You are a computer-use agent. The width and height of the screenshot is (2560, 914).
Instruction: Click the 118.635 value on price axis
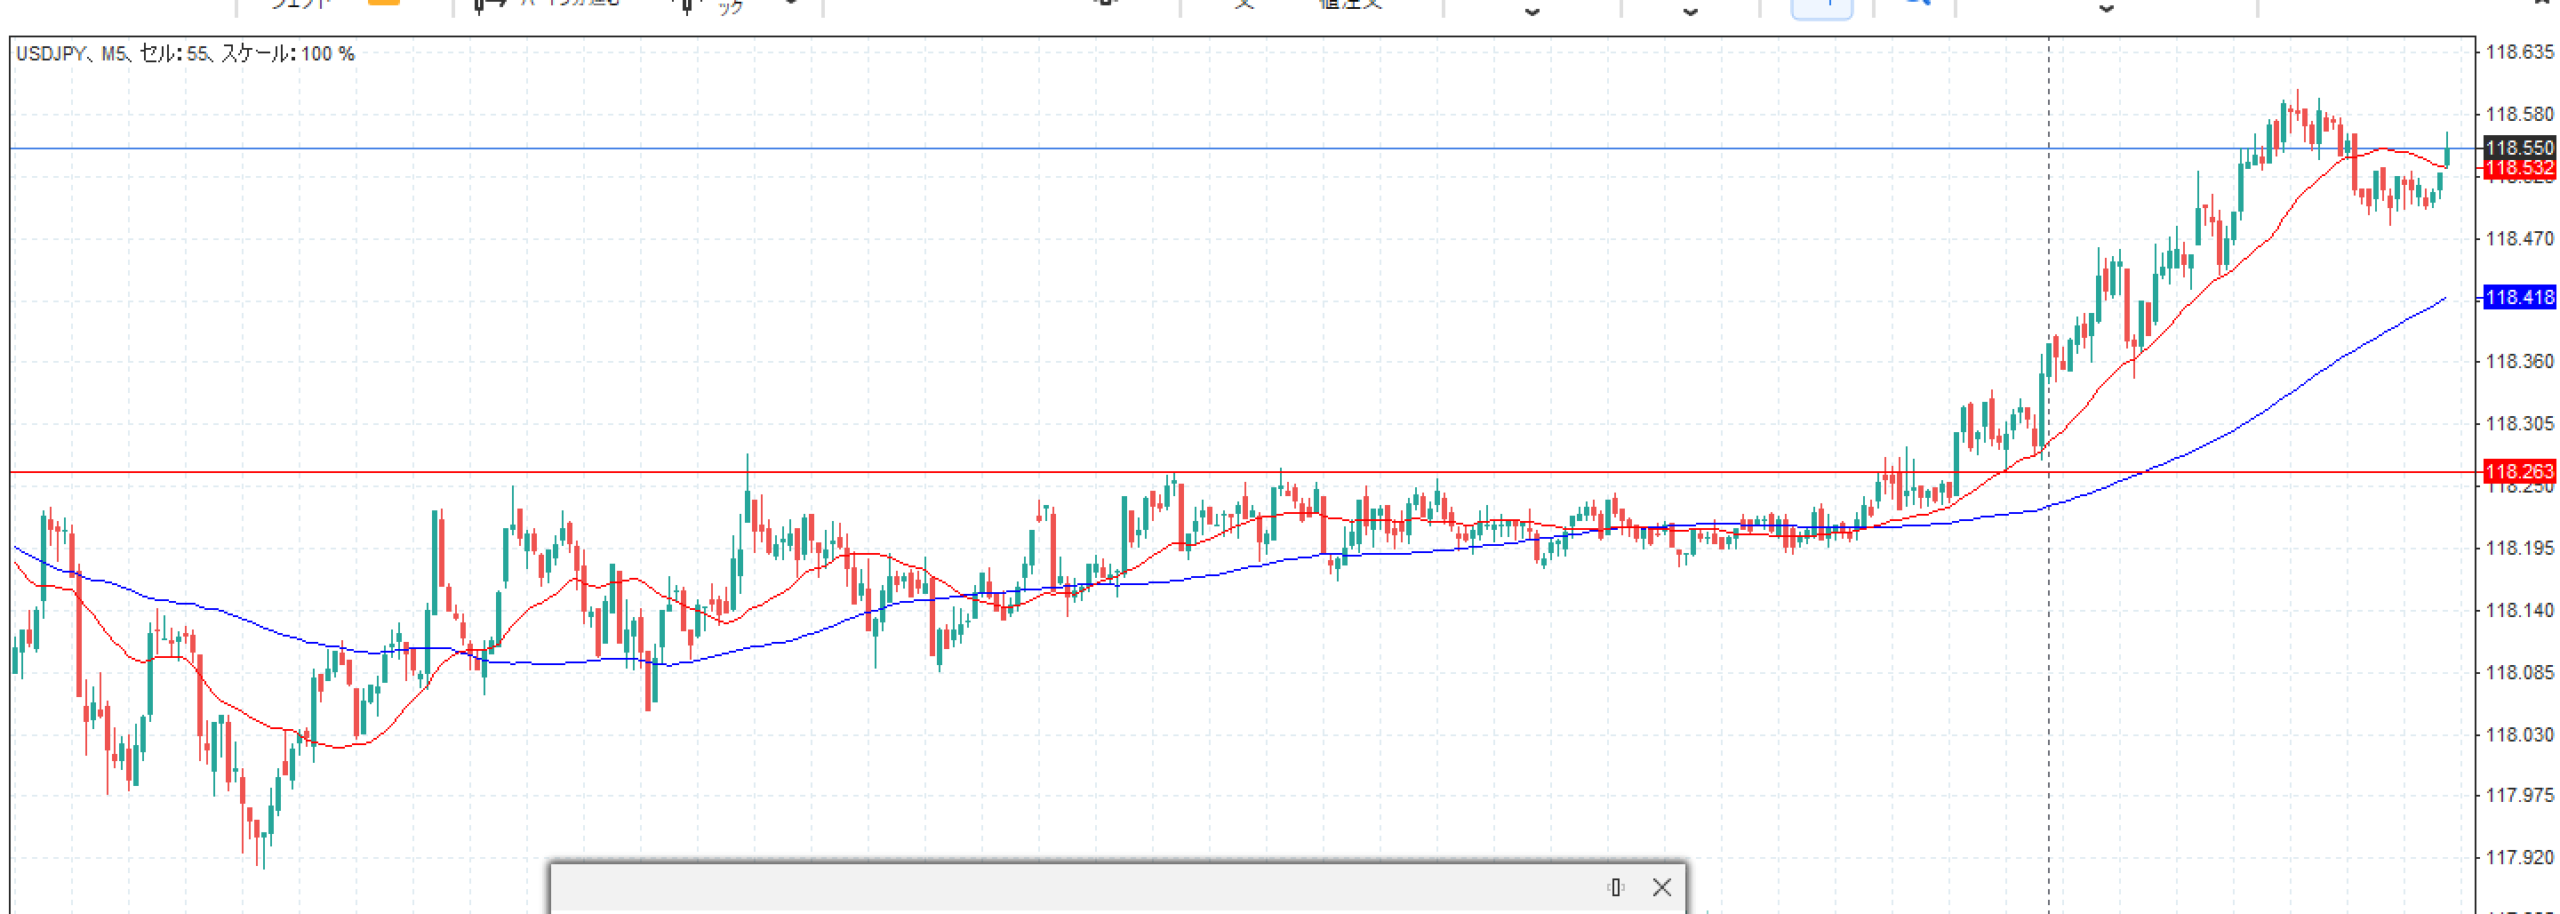click(2518, 52)
